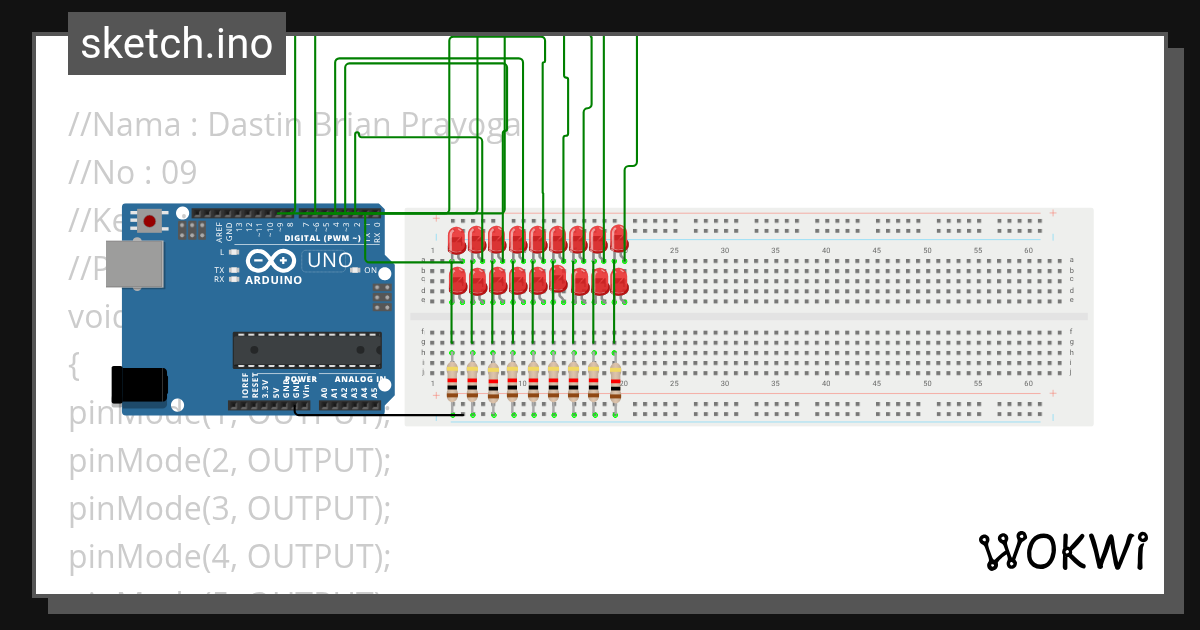Select the DIGITAL PWM pin header strip
The image size is (1200, 630).
[x=300, y=214]
